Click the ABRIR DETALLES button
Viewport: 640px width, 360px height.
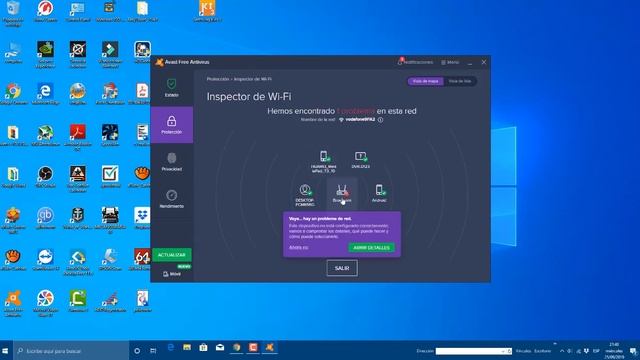point(371,248)
